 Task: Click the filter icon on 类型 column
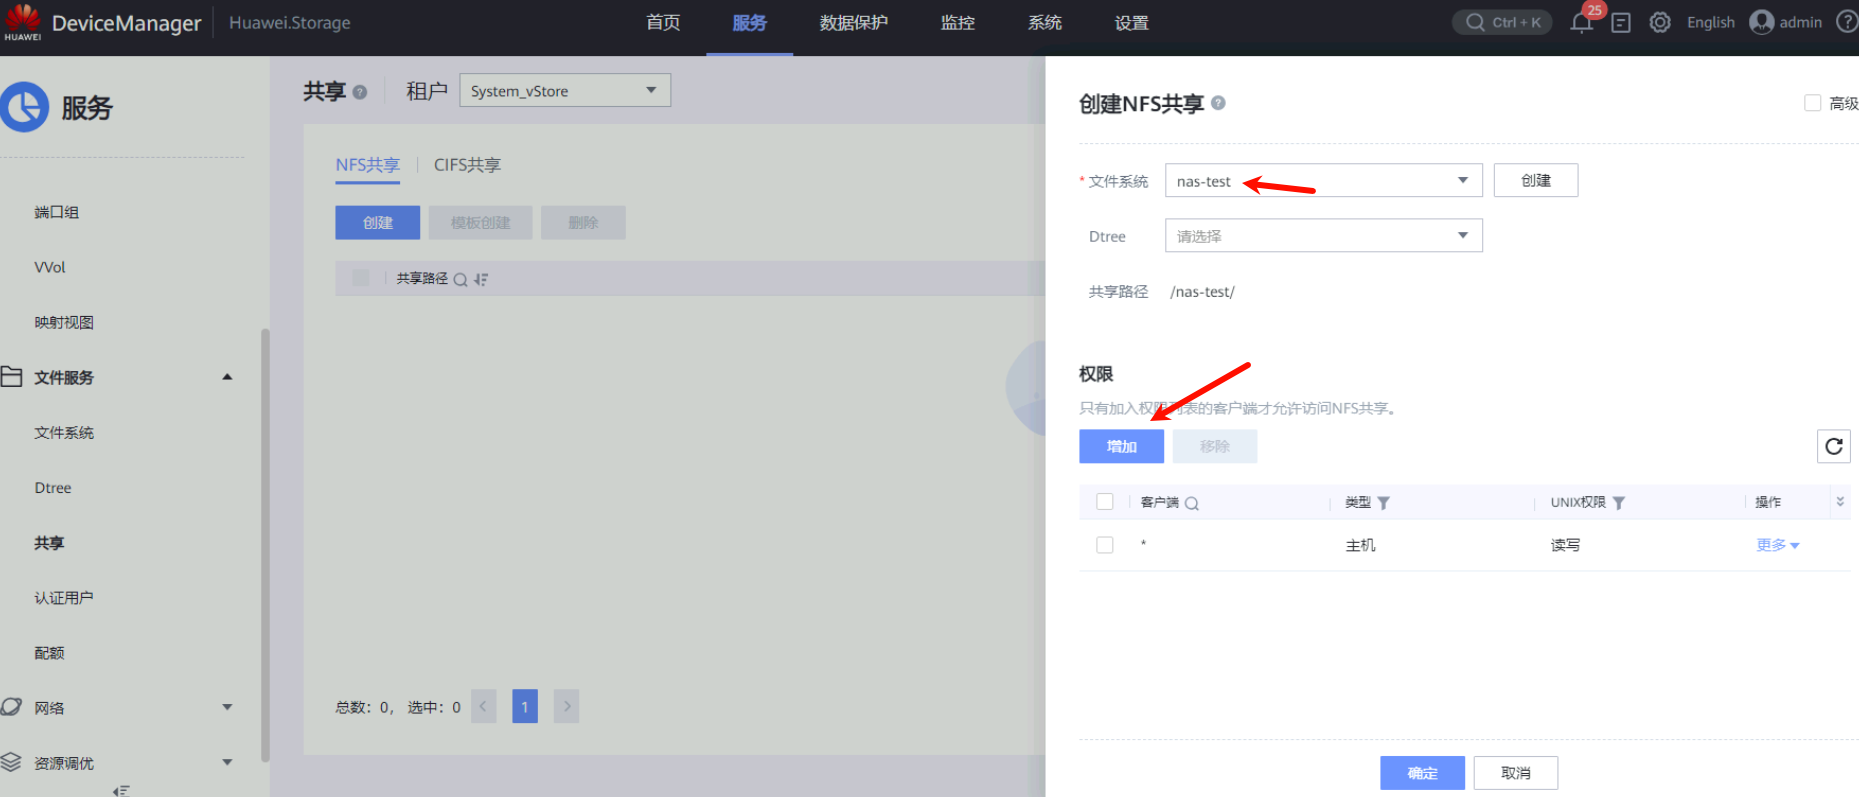1384,503
